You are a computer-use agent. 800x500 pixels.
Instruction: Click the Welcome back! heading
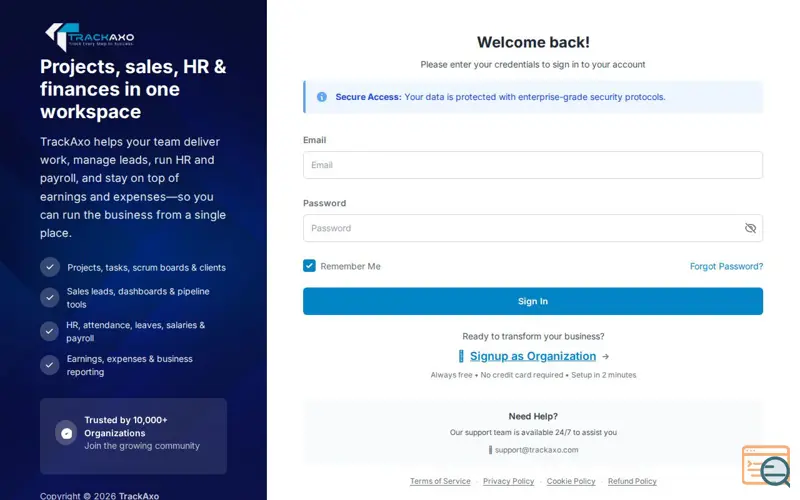[x=533, y=42]
